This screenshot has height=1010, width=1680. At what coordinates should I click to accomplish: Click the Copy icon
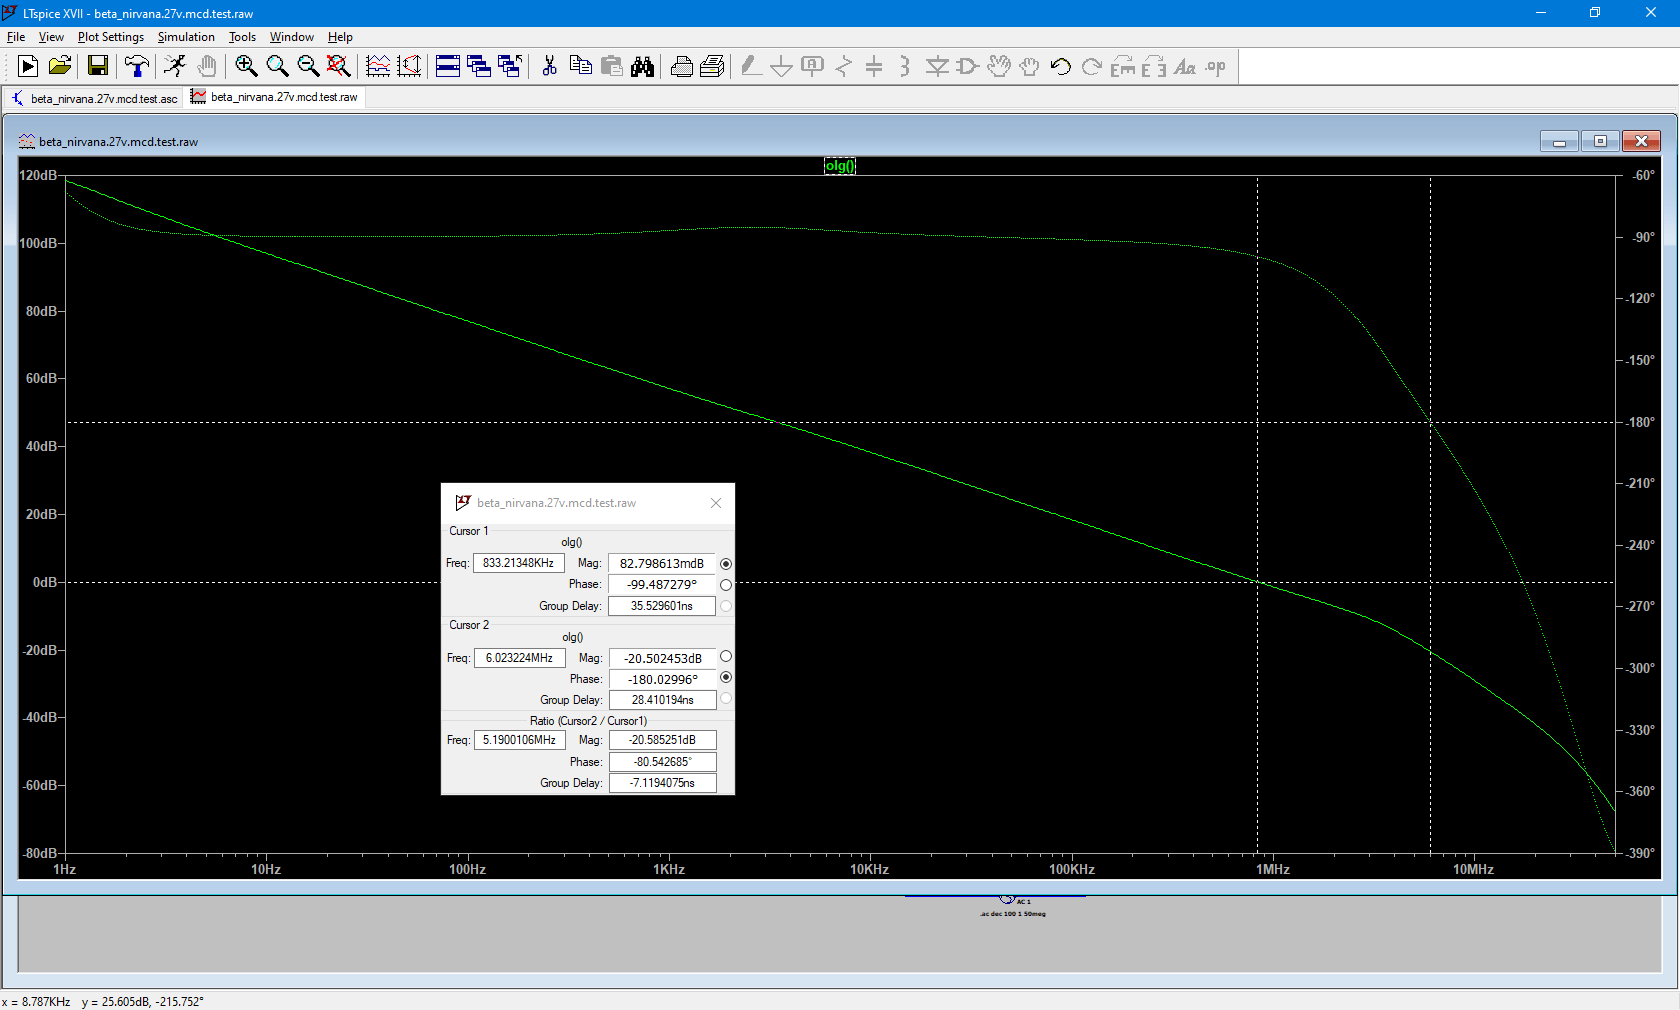[580, 66]
